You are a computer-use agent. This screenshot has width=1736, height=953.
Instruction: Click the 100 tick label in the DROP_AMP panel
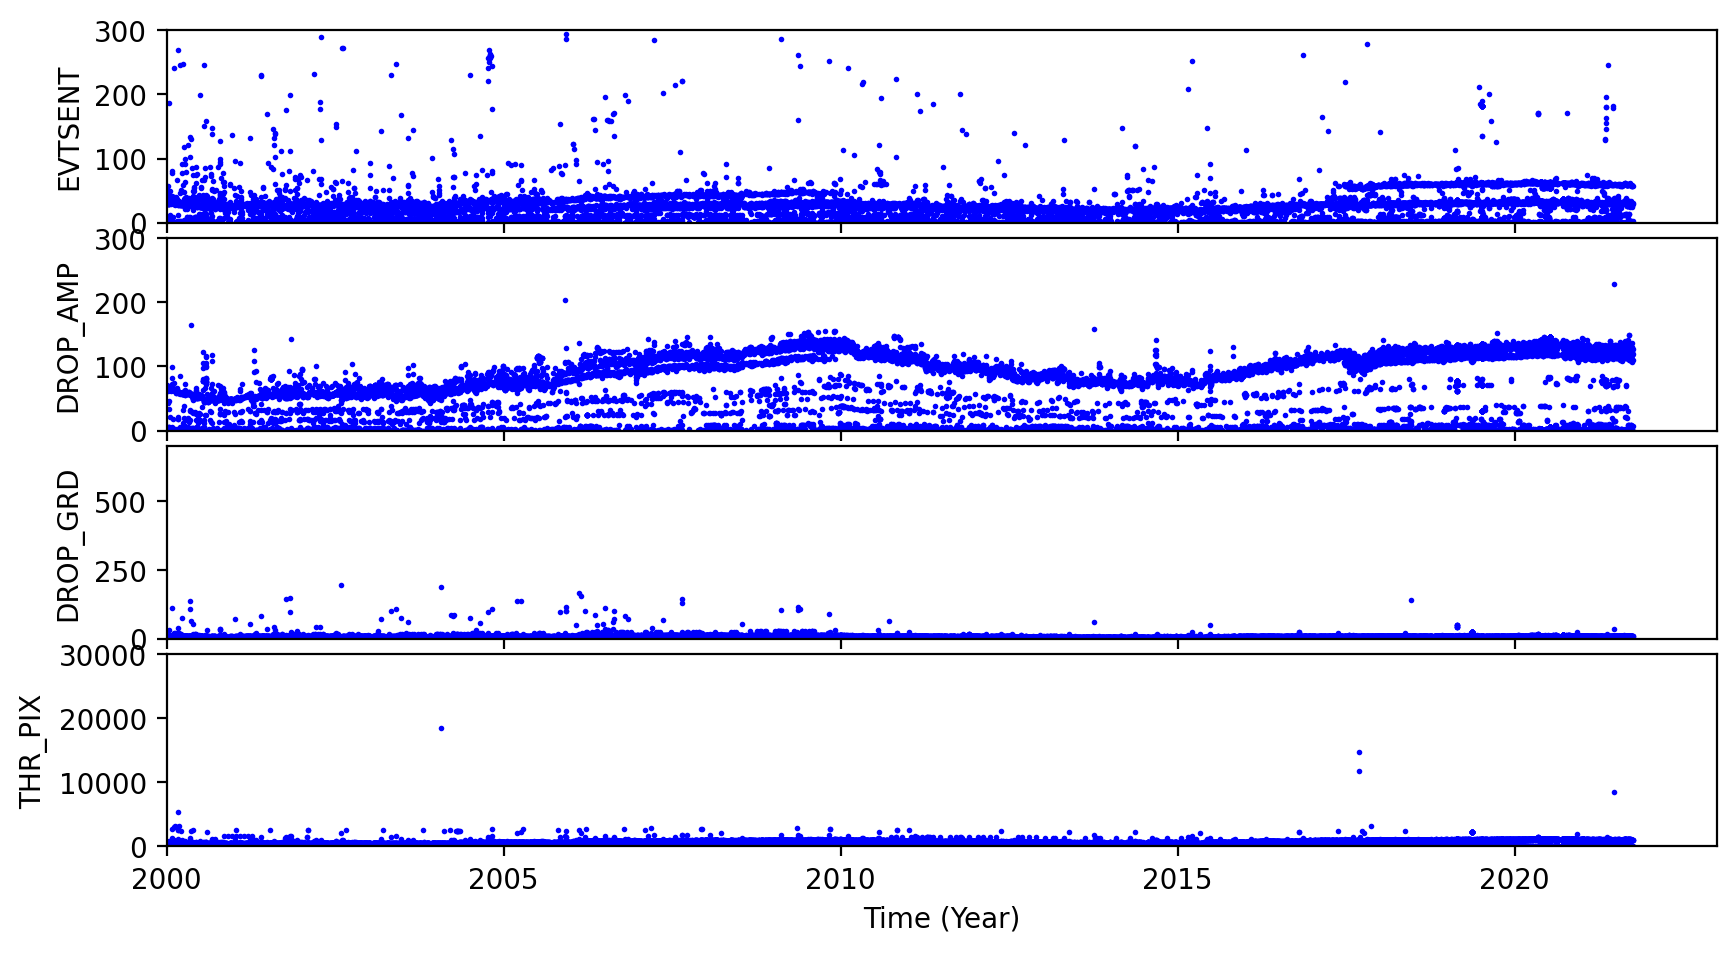coord(121,367)
